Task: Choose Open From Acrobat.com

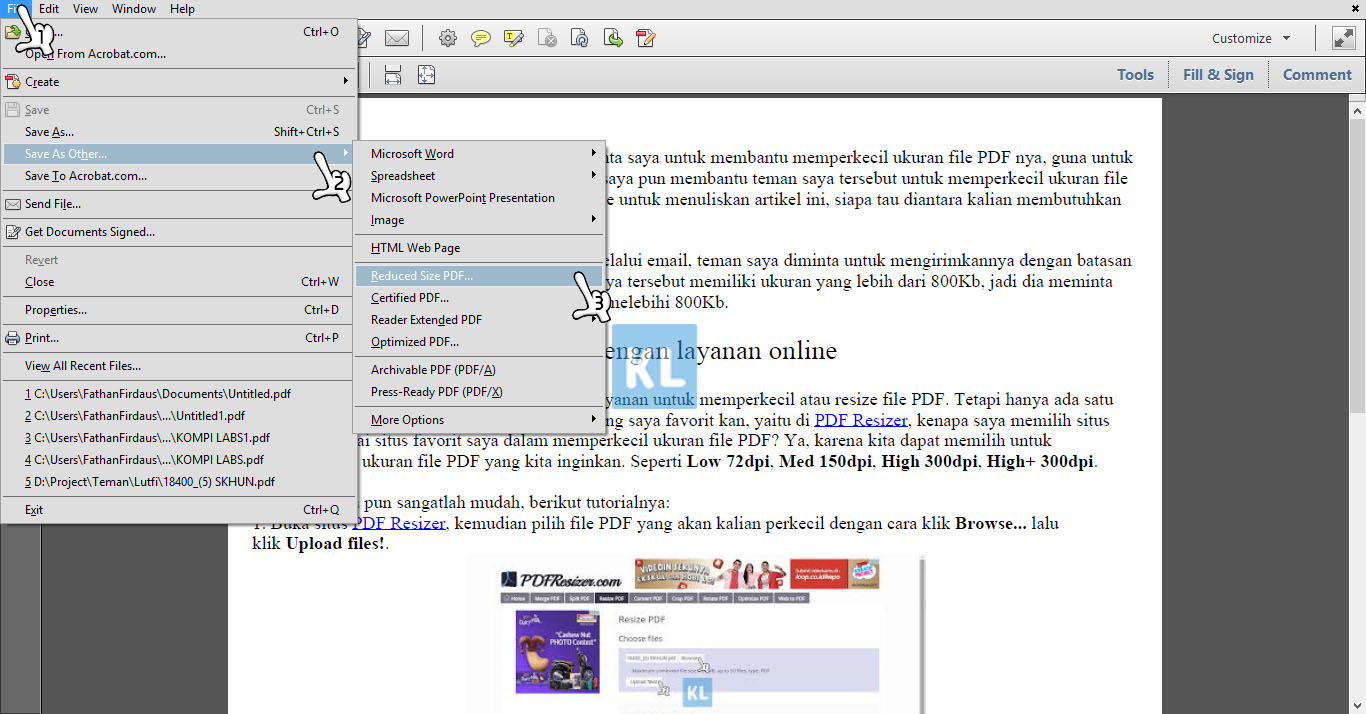Action: tap(179, 54)
